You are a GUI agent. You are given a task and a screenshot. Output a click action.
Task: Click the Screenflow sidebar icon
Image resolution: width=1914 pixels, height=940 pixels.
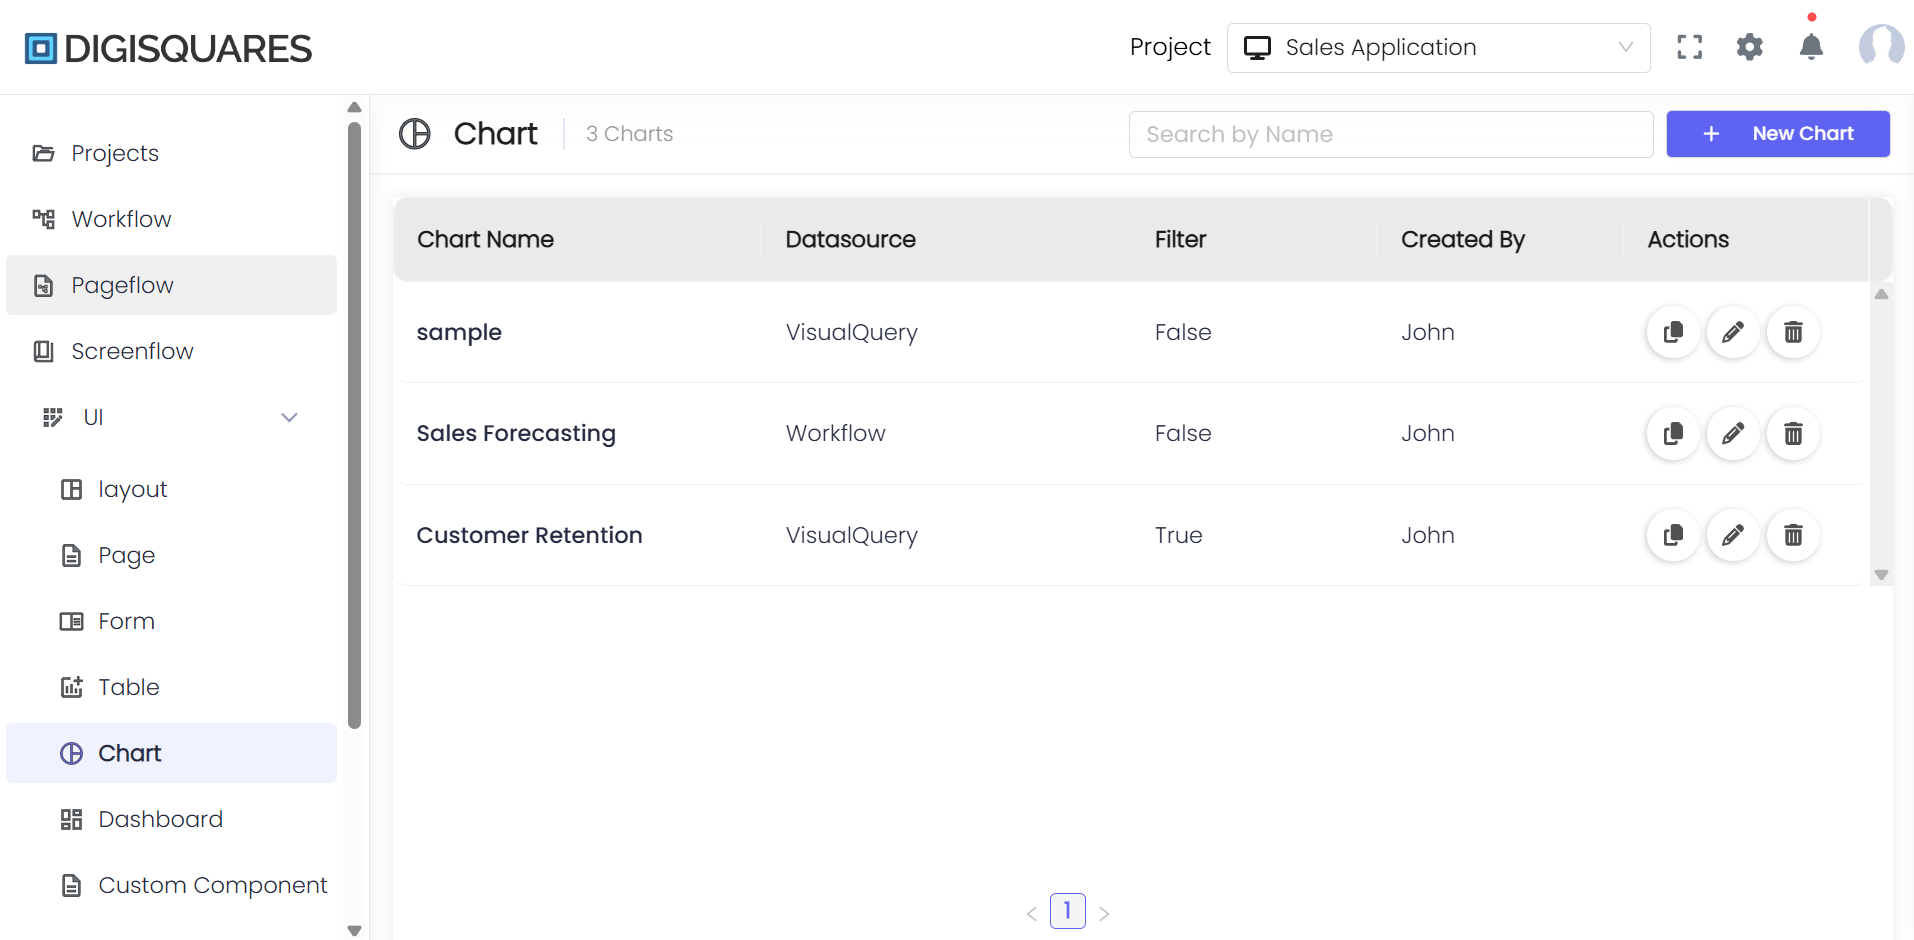tap(43, 351)
